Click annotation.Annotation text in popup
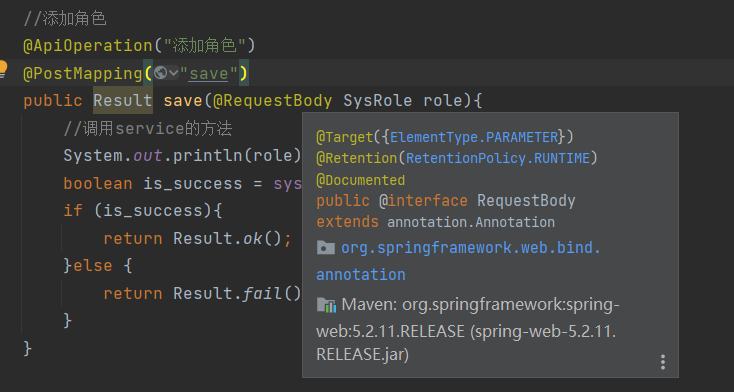The height and width of the screenshot is (392, 734). (471, 222)
